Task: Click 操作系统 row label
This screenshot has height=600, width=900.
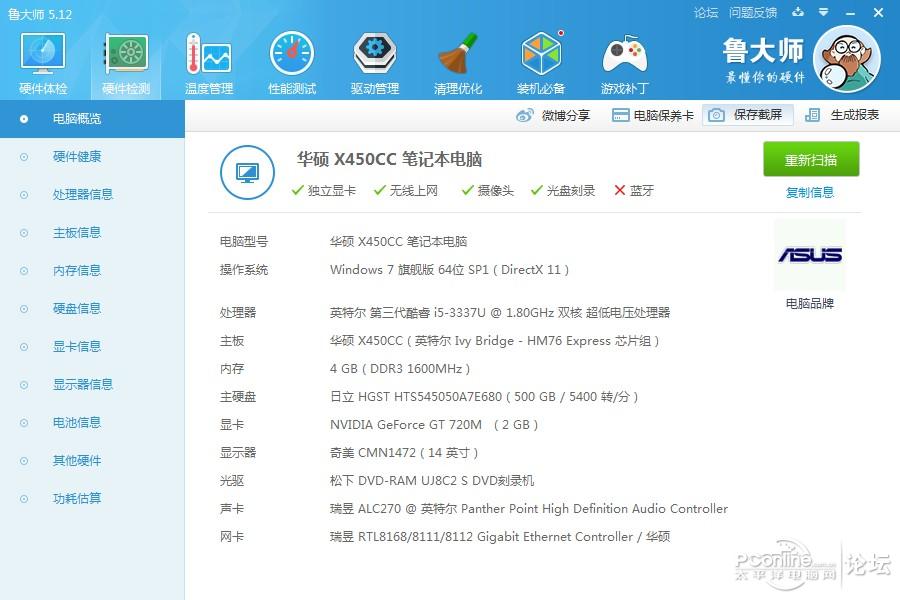Action: [x=244, y=270]
